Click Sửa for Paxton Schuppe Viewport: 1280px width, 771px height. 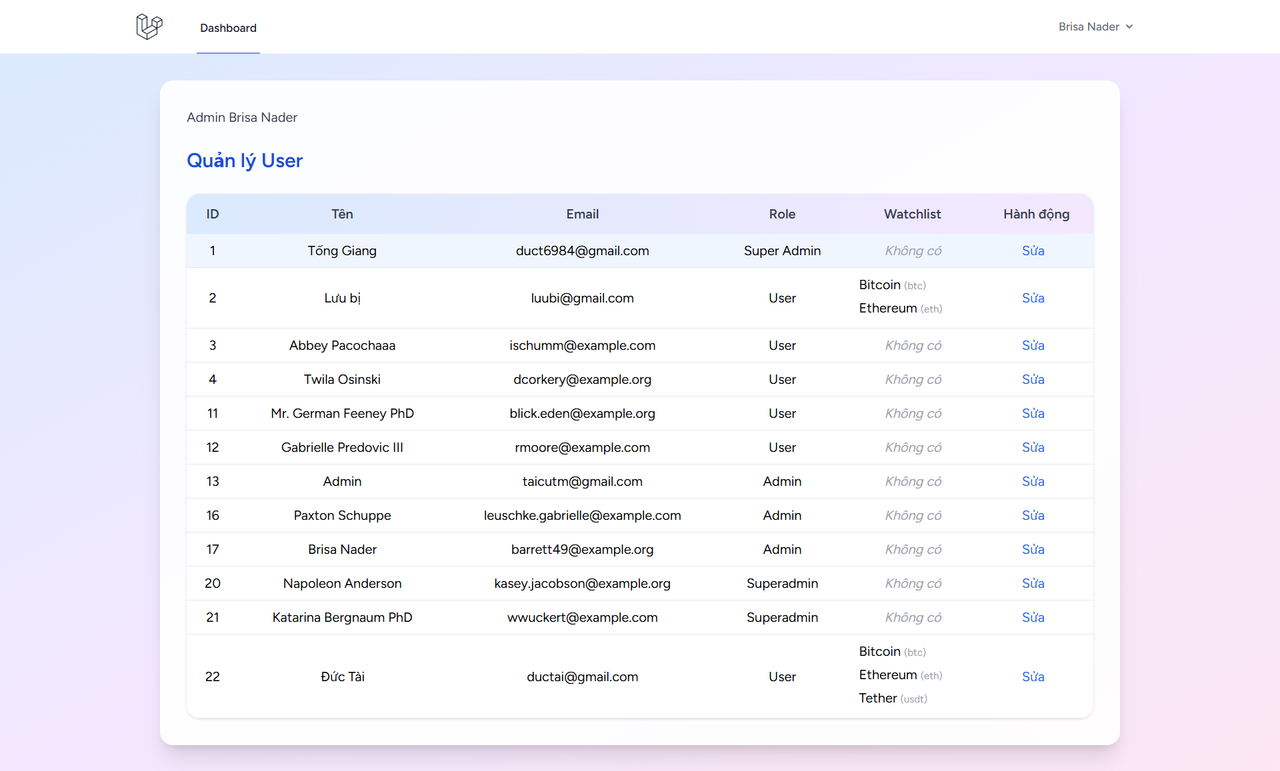pos(1033,515)
